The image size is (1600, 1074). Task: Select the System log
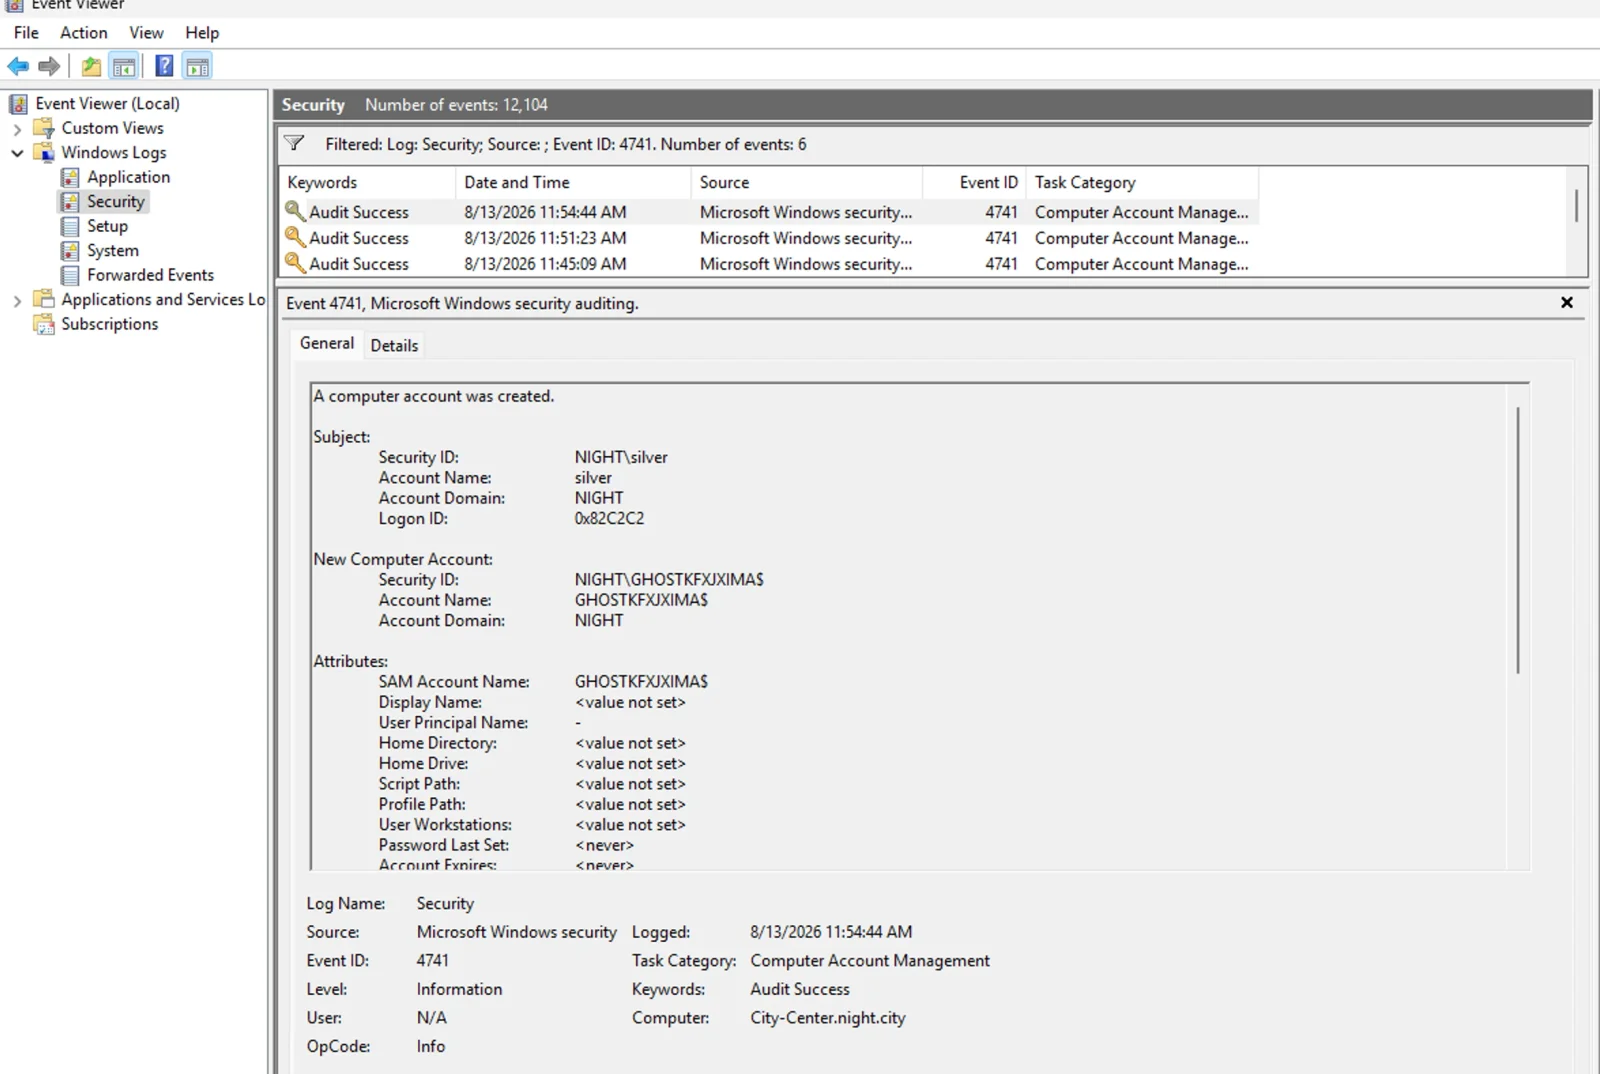[x=113, y=251]
